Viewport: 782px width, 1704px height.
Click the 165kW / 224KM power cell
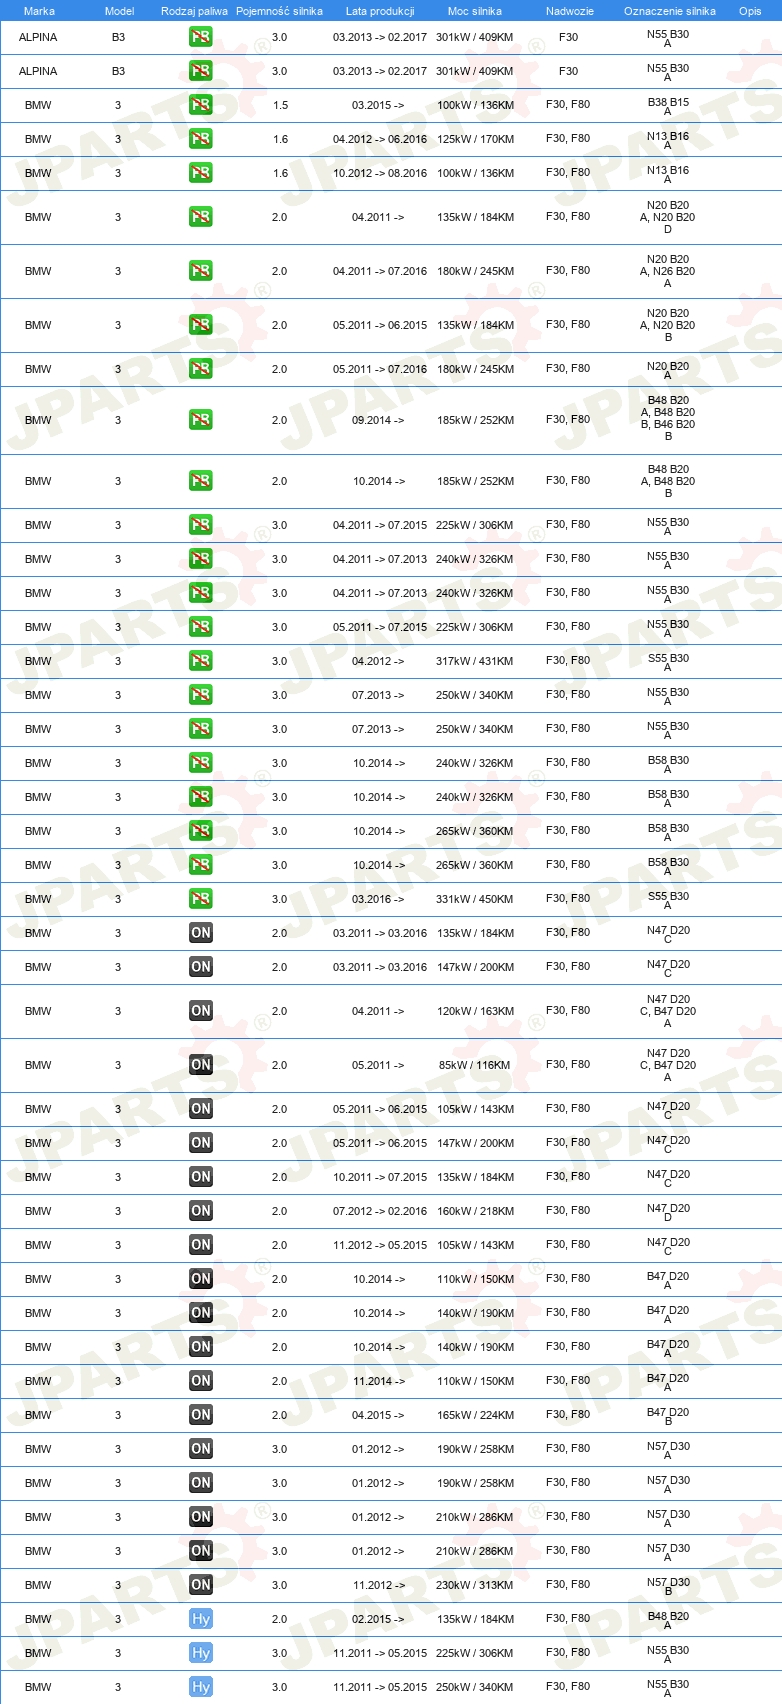coord(475,1415)
